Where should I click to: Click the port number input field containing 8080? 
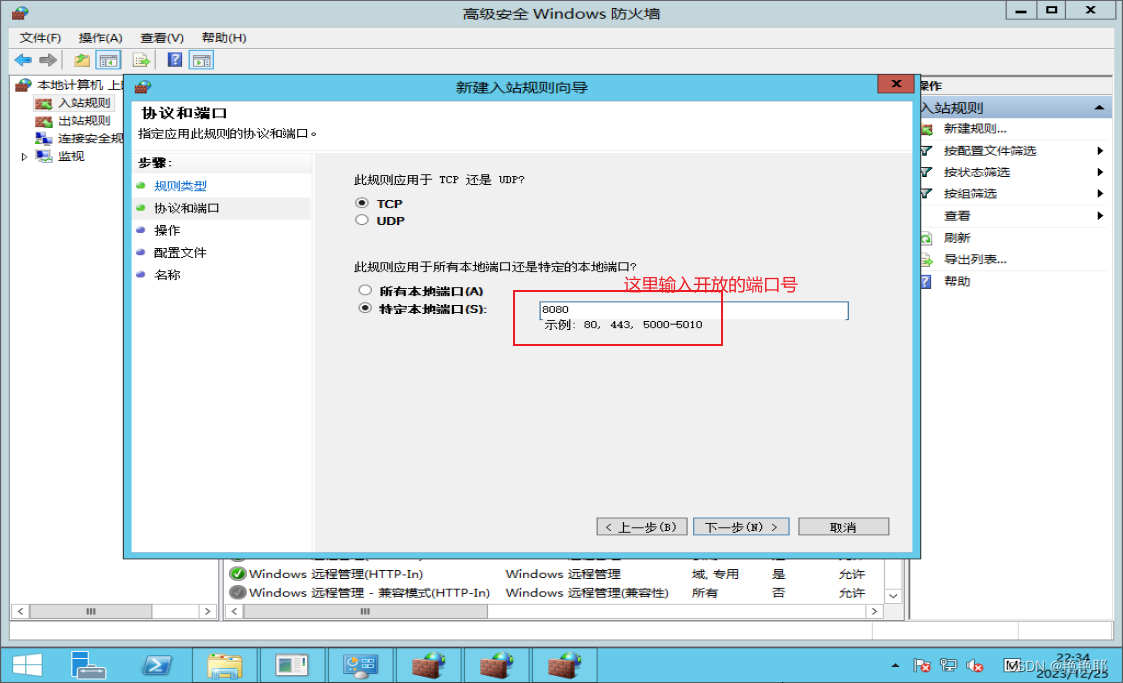tap(693, 310)
